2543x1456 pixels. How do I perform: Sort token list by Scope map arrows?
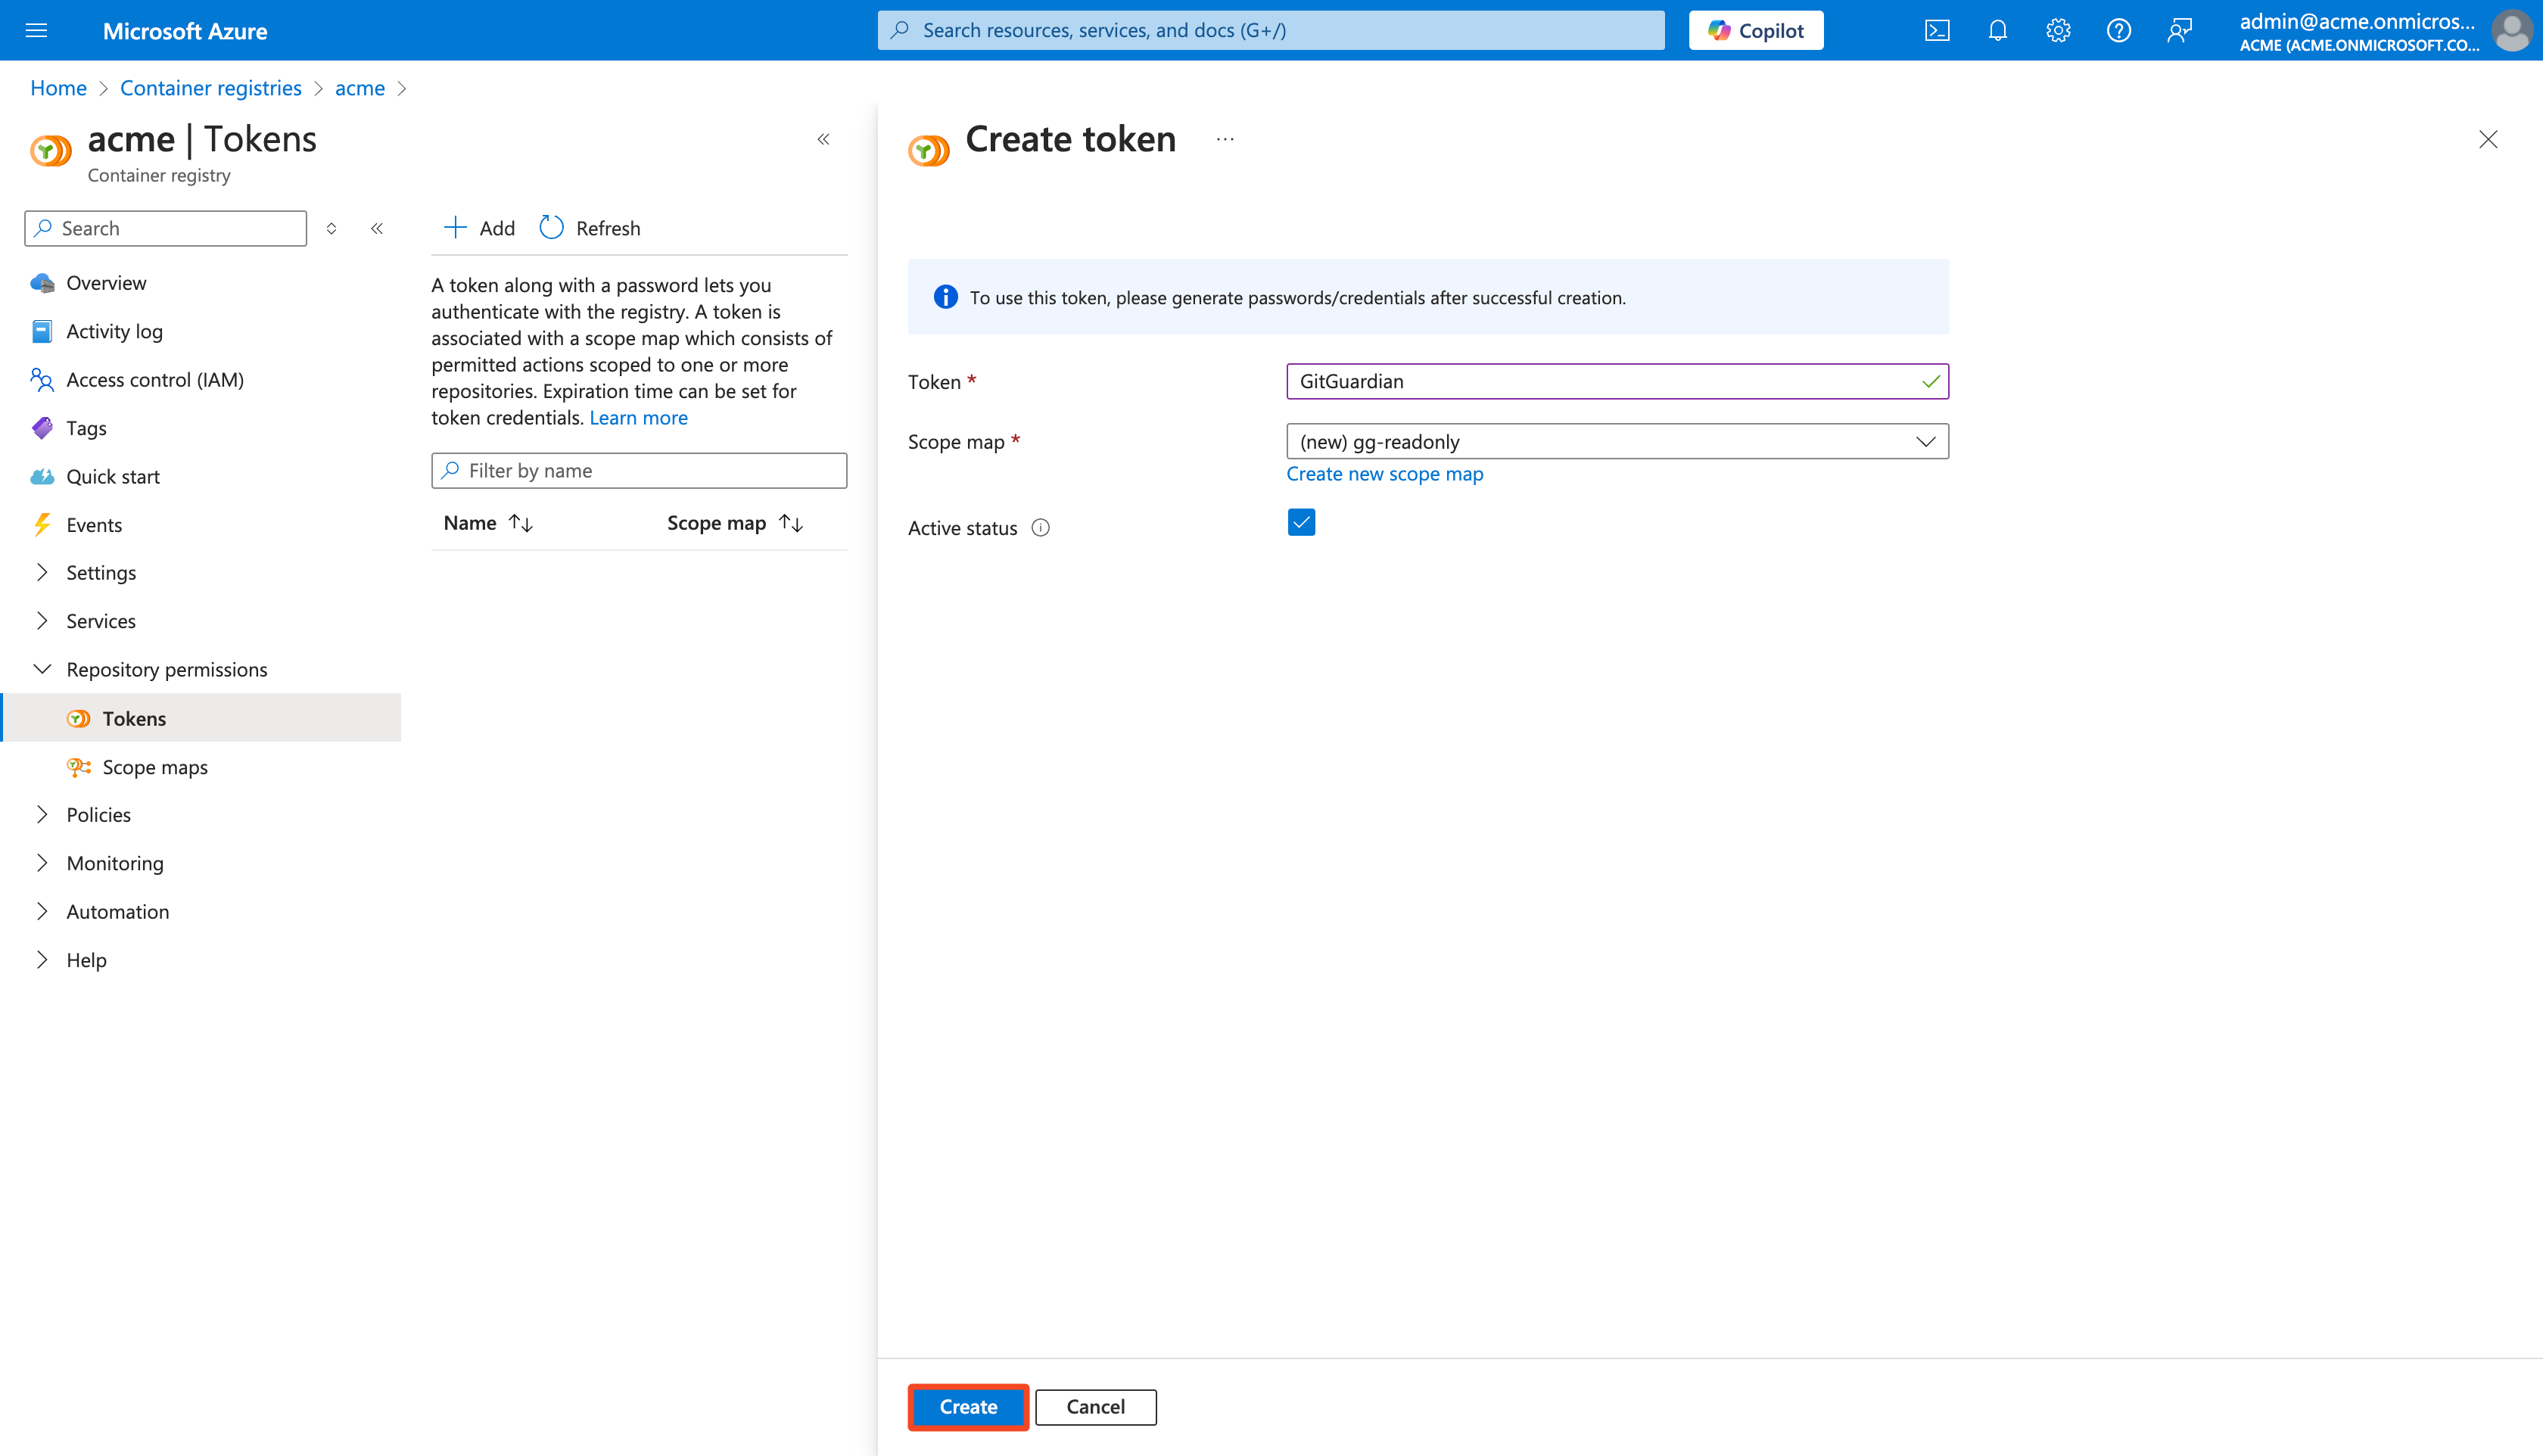(791, 523)
